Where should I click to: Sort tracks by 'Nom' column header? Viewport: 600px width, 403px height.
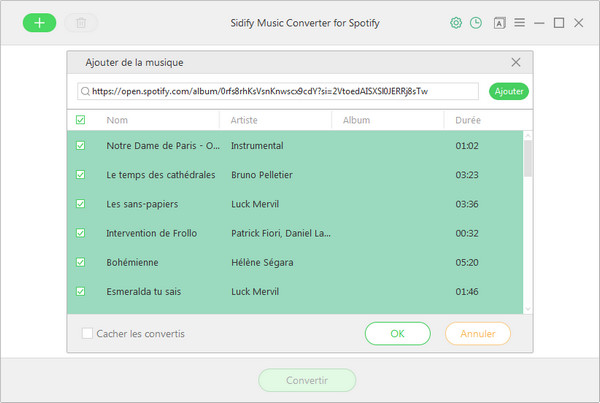117,120
